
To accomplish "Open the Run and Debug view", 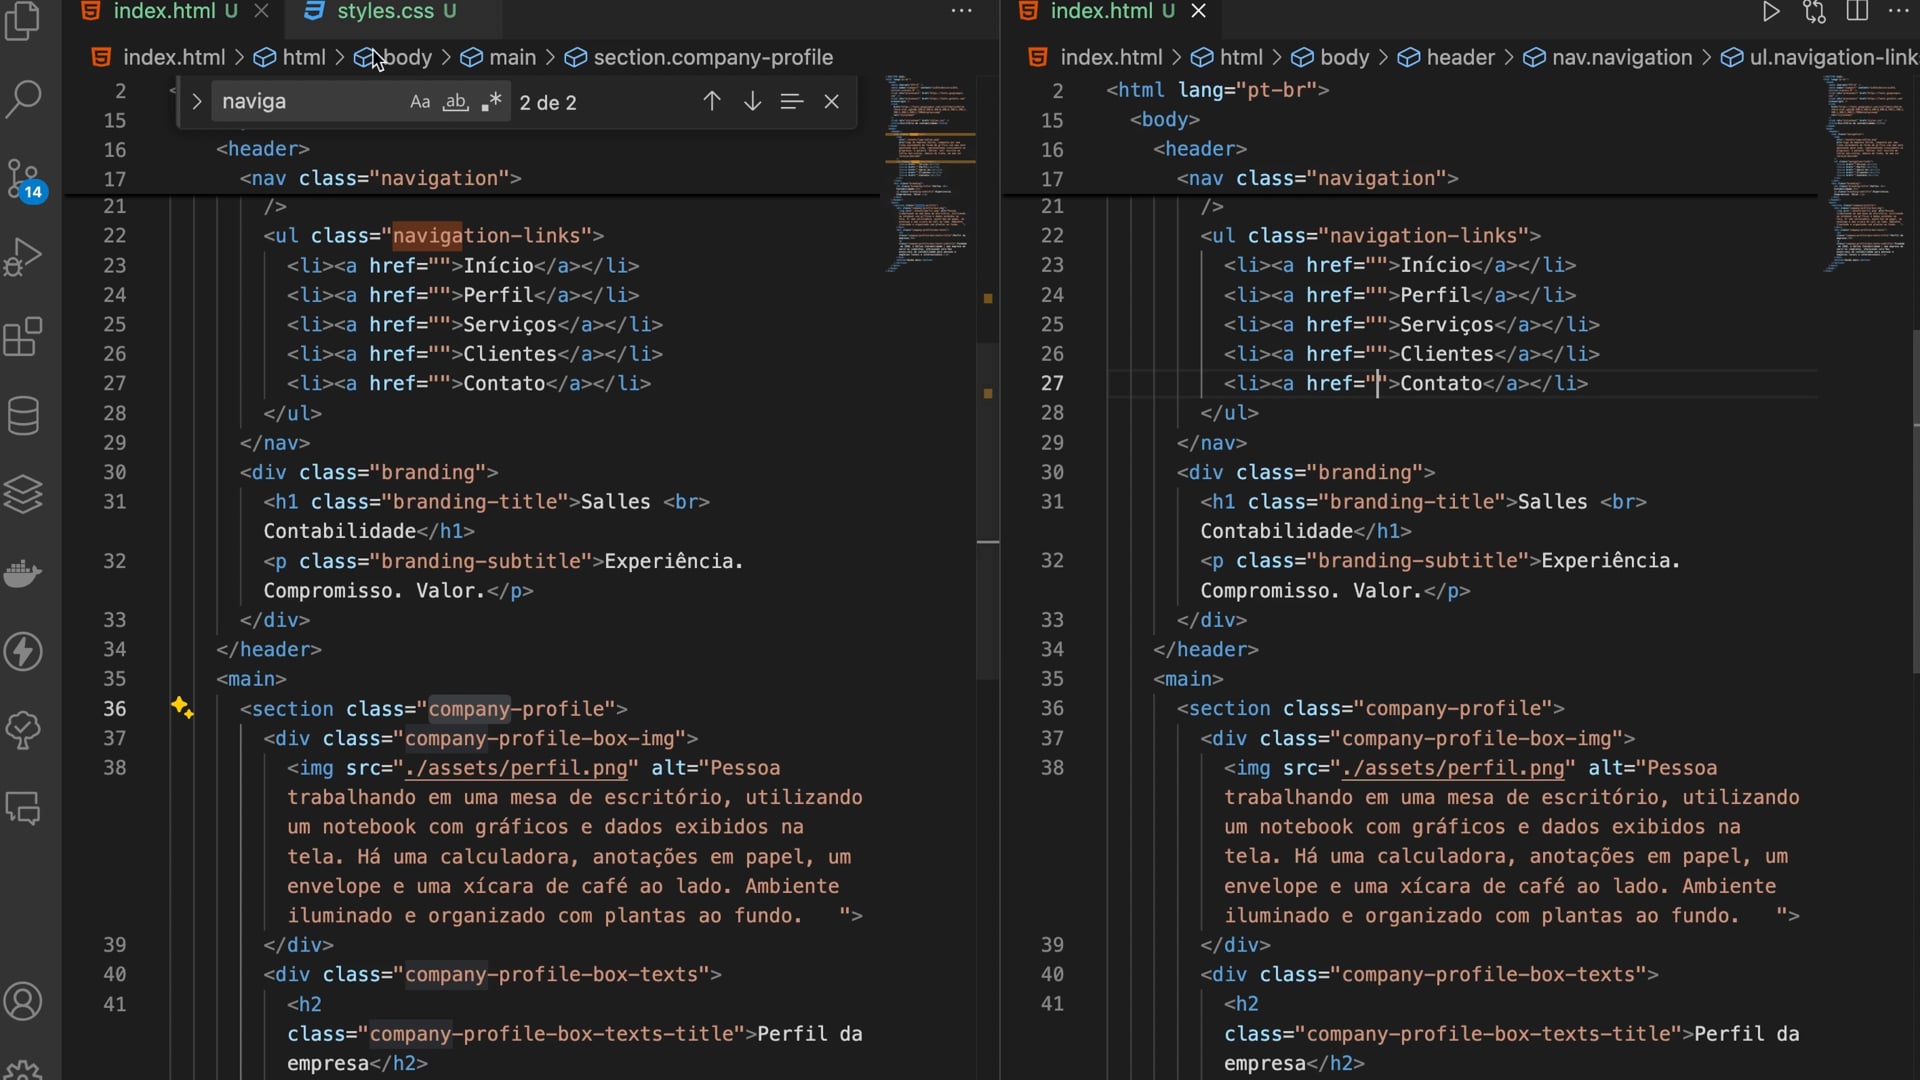I will [24, 257].
